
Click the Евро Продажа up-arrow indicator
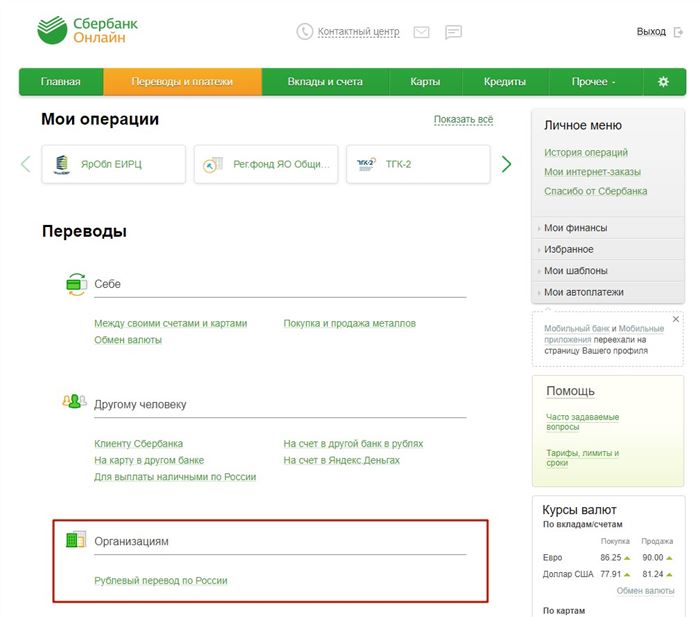coord(669,558)
